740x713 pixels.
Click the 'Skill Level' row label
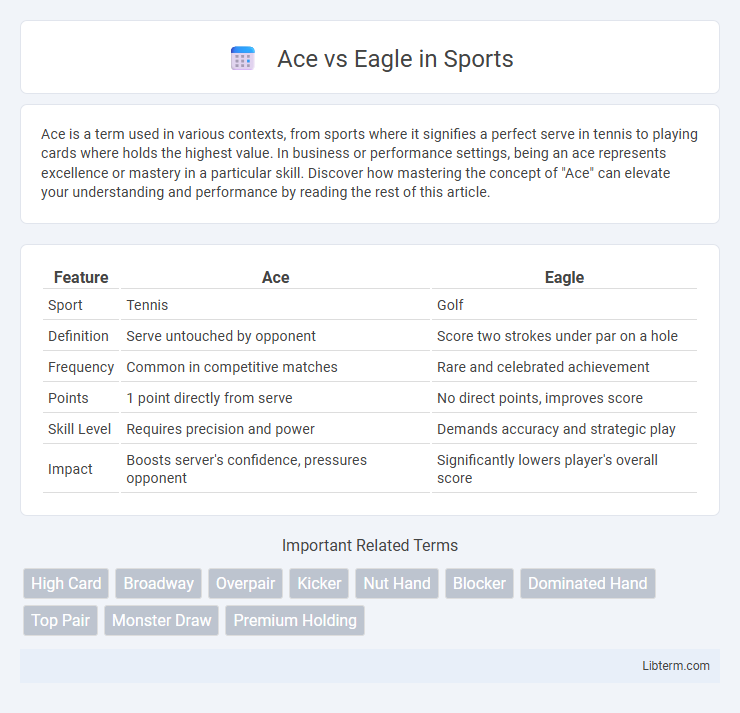click(x=81, y=429)
